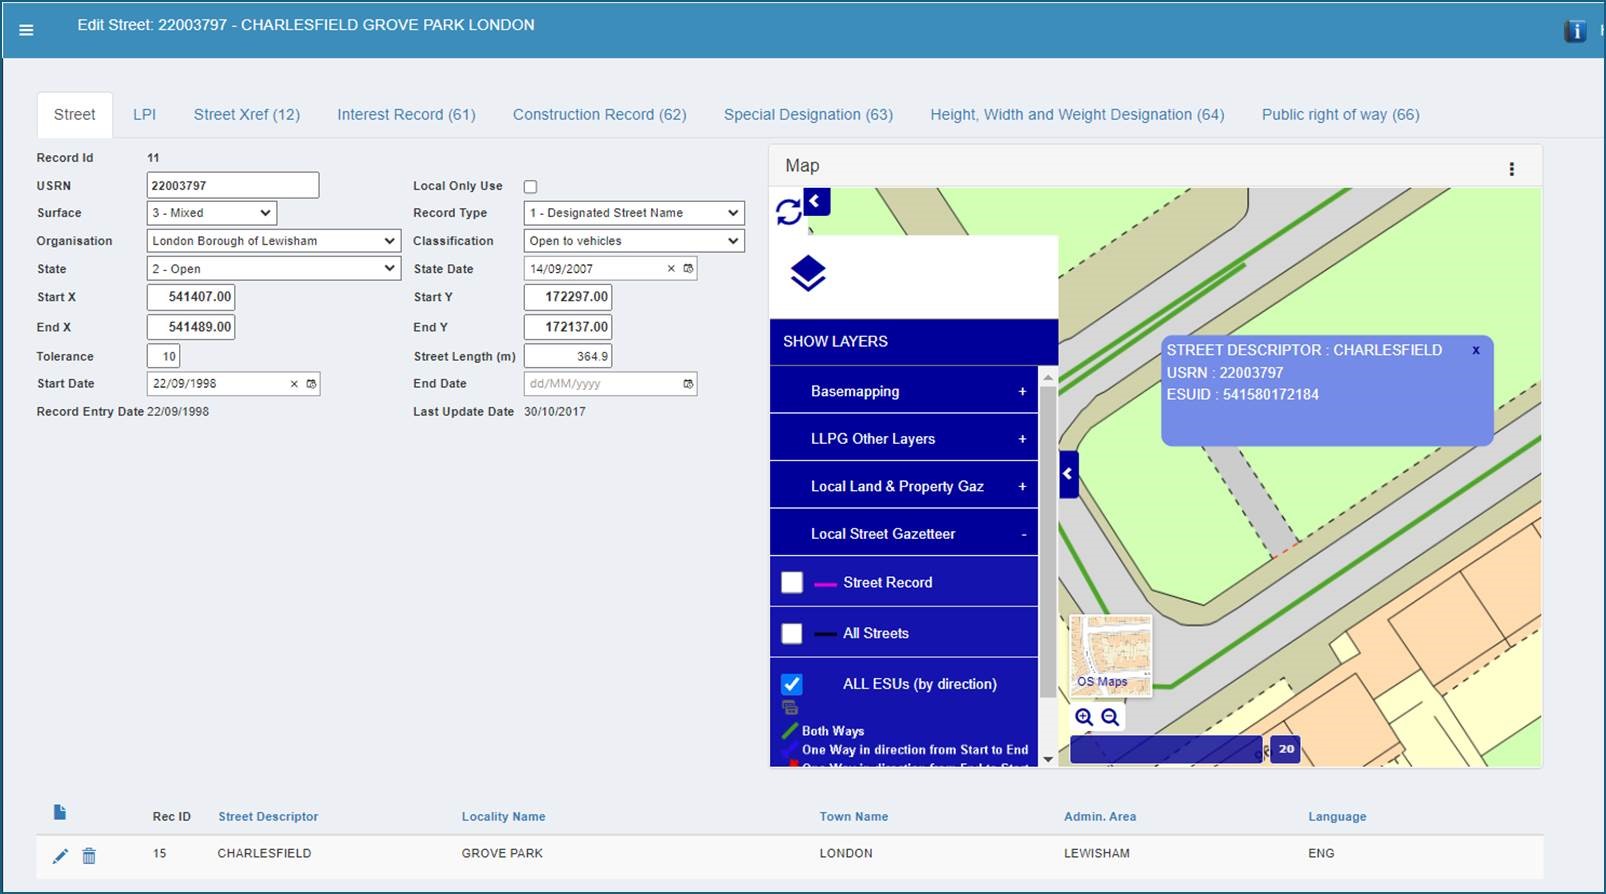
Task: Open calendar for End Date
Action: point(688,384)
